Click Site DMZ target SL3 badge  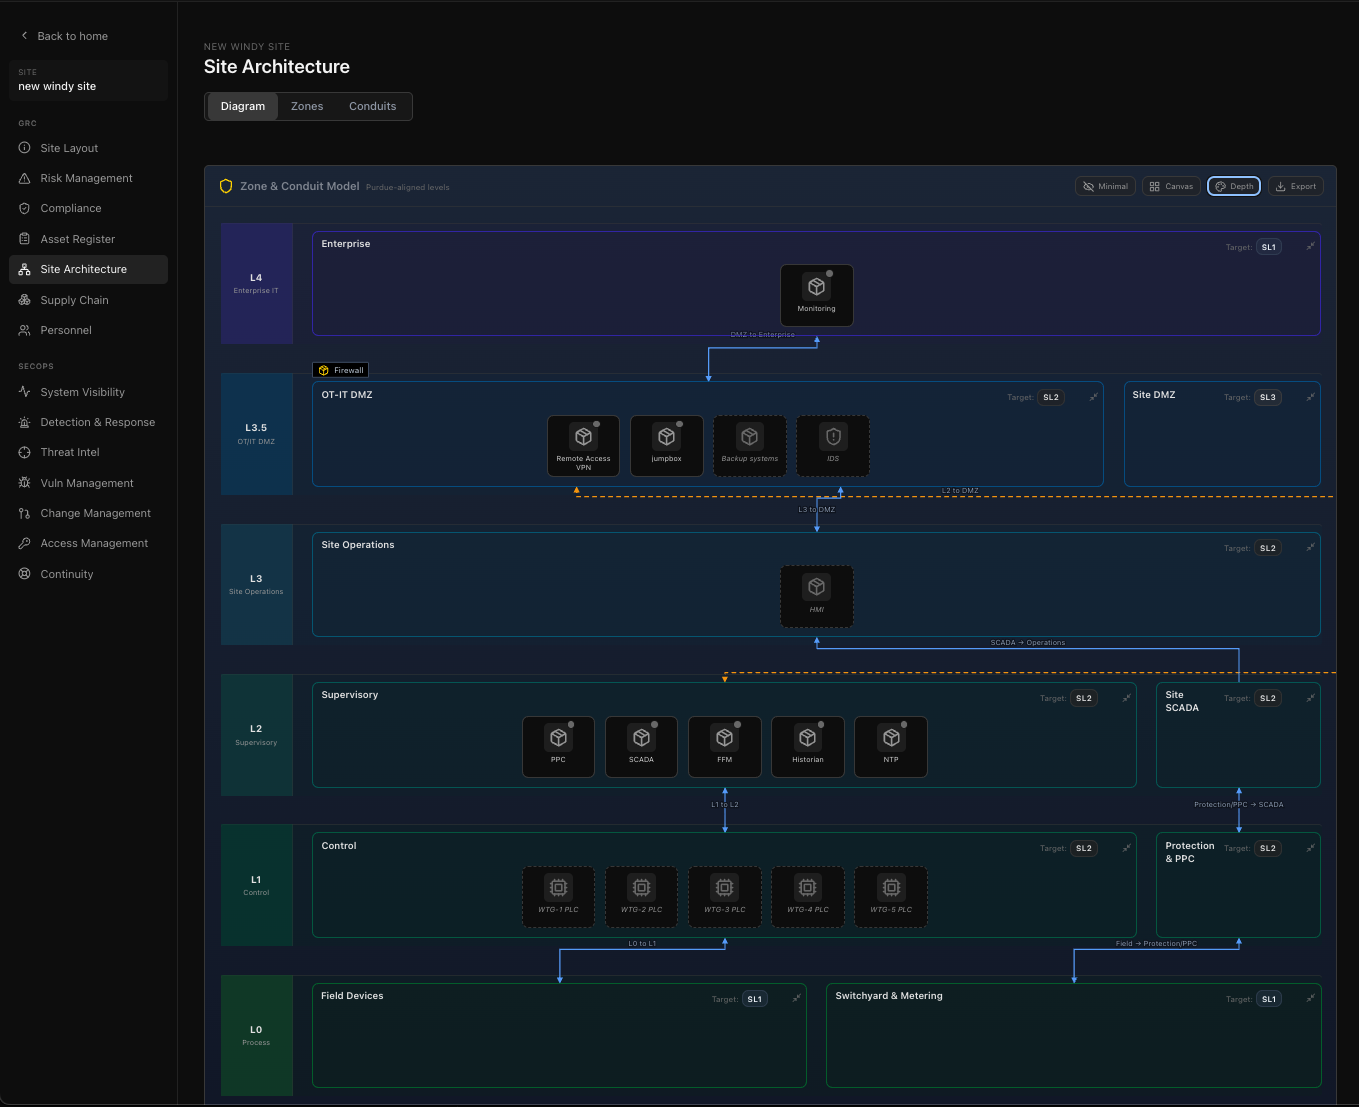[1268, 397]
